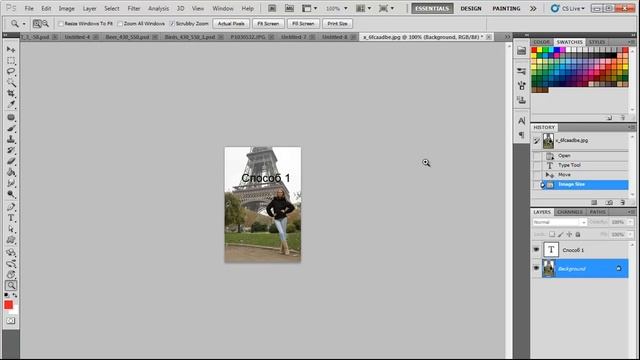Open the Layer menu
The width and height of the screenshot is (640, 360).
pyautogui.click(x=89, y=8)
